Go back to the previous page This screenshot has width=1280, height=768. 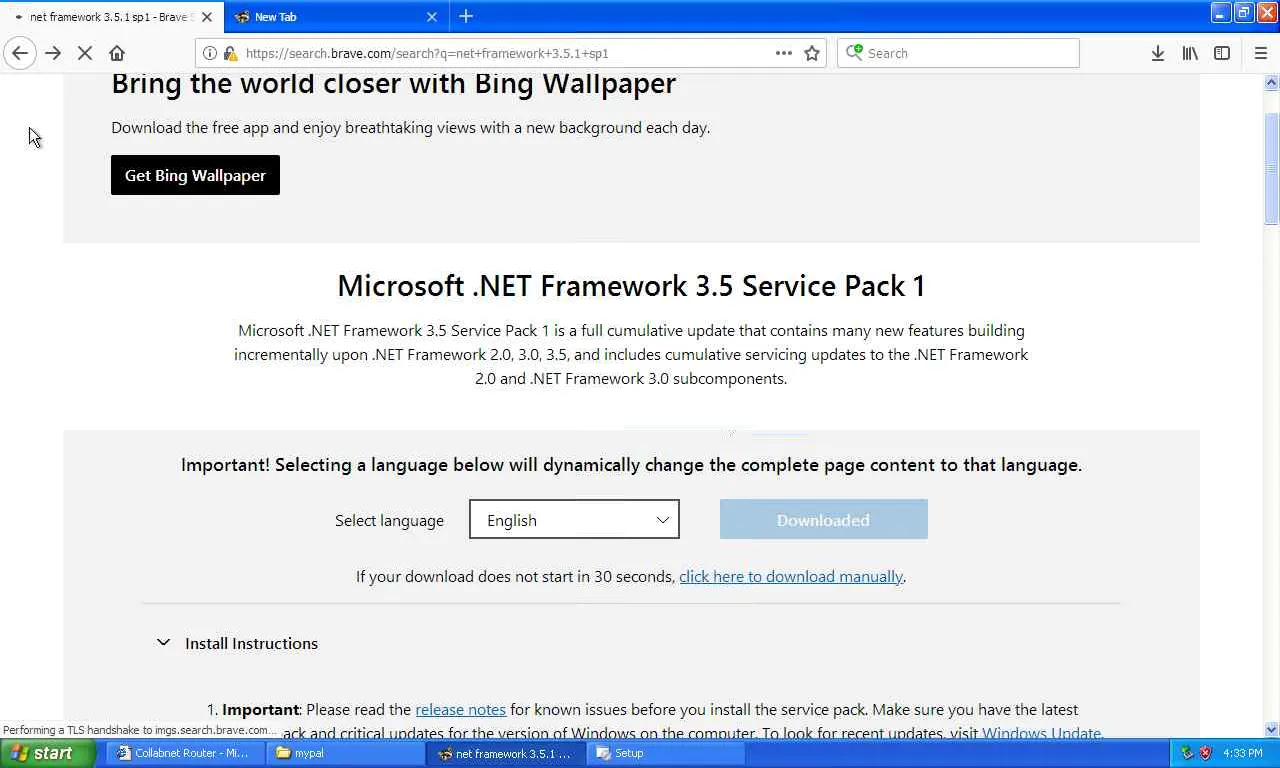pos(20,53)
